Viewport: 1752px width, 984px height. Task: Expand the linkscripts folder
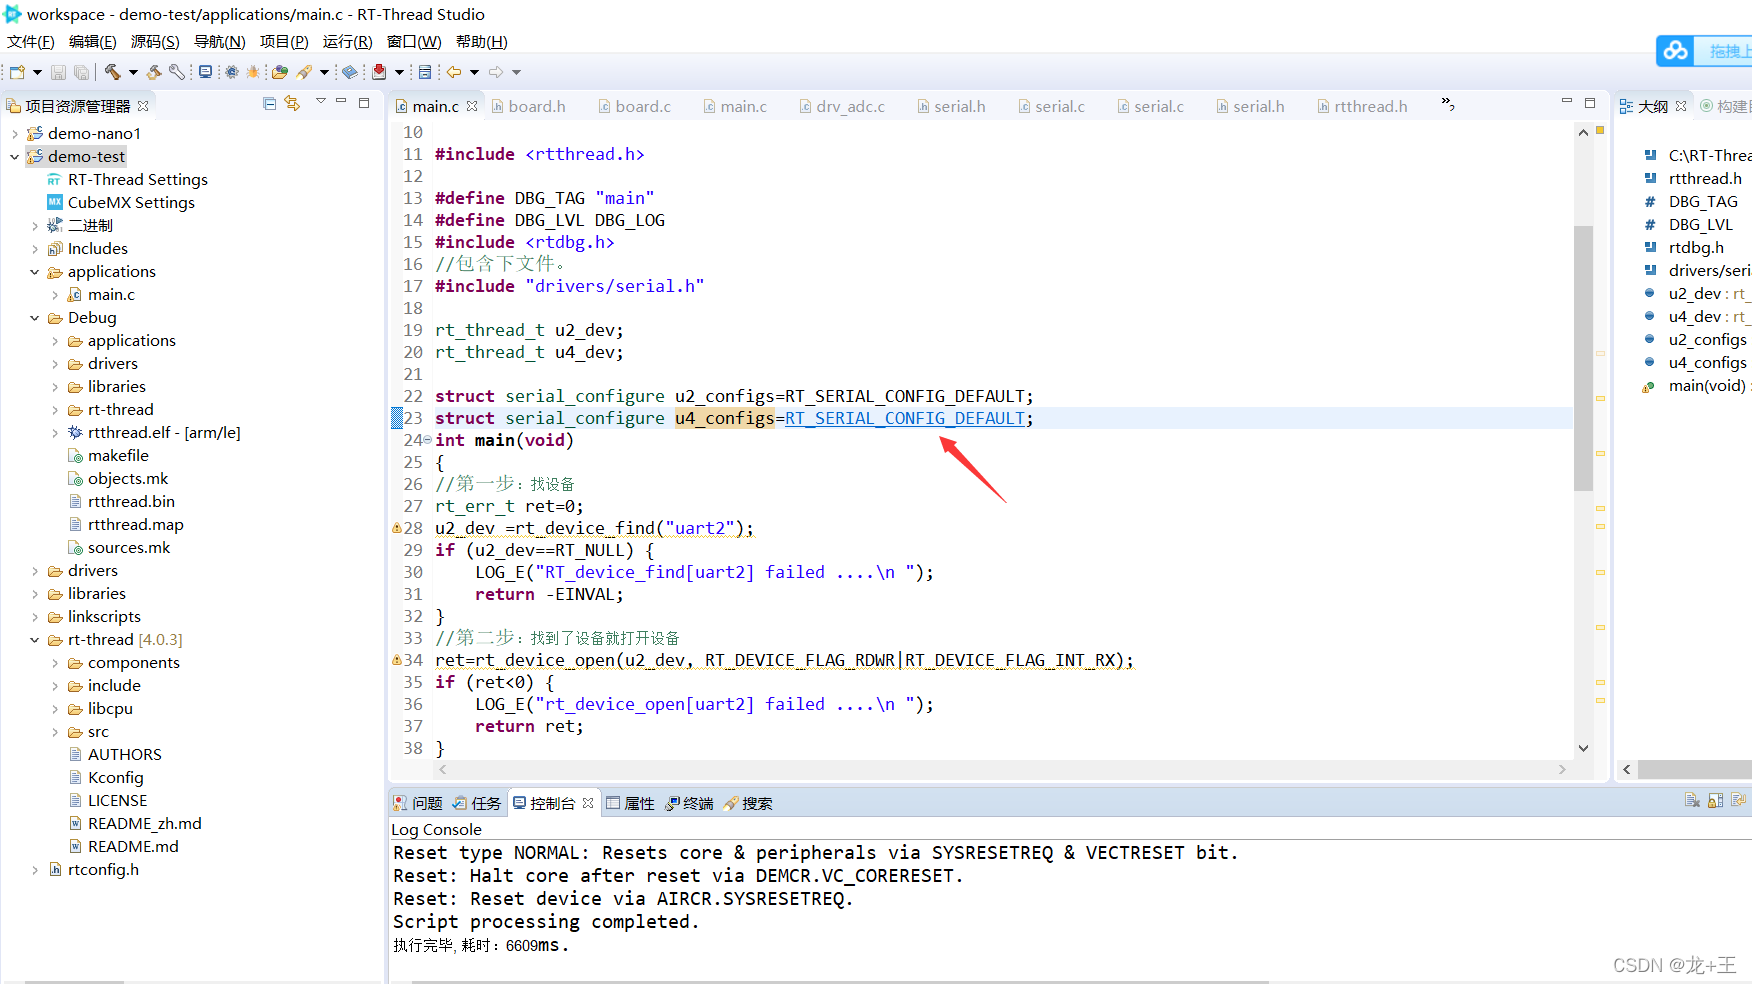34,617
